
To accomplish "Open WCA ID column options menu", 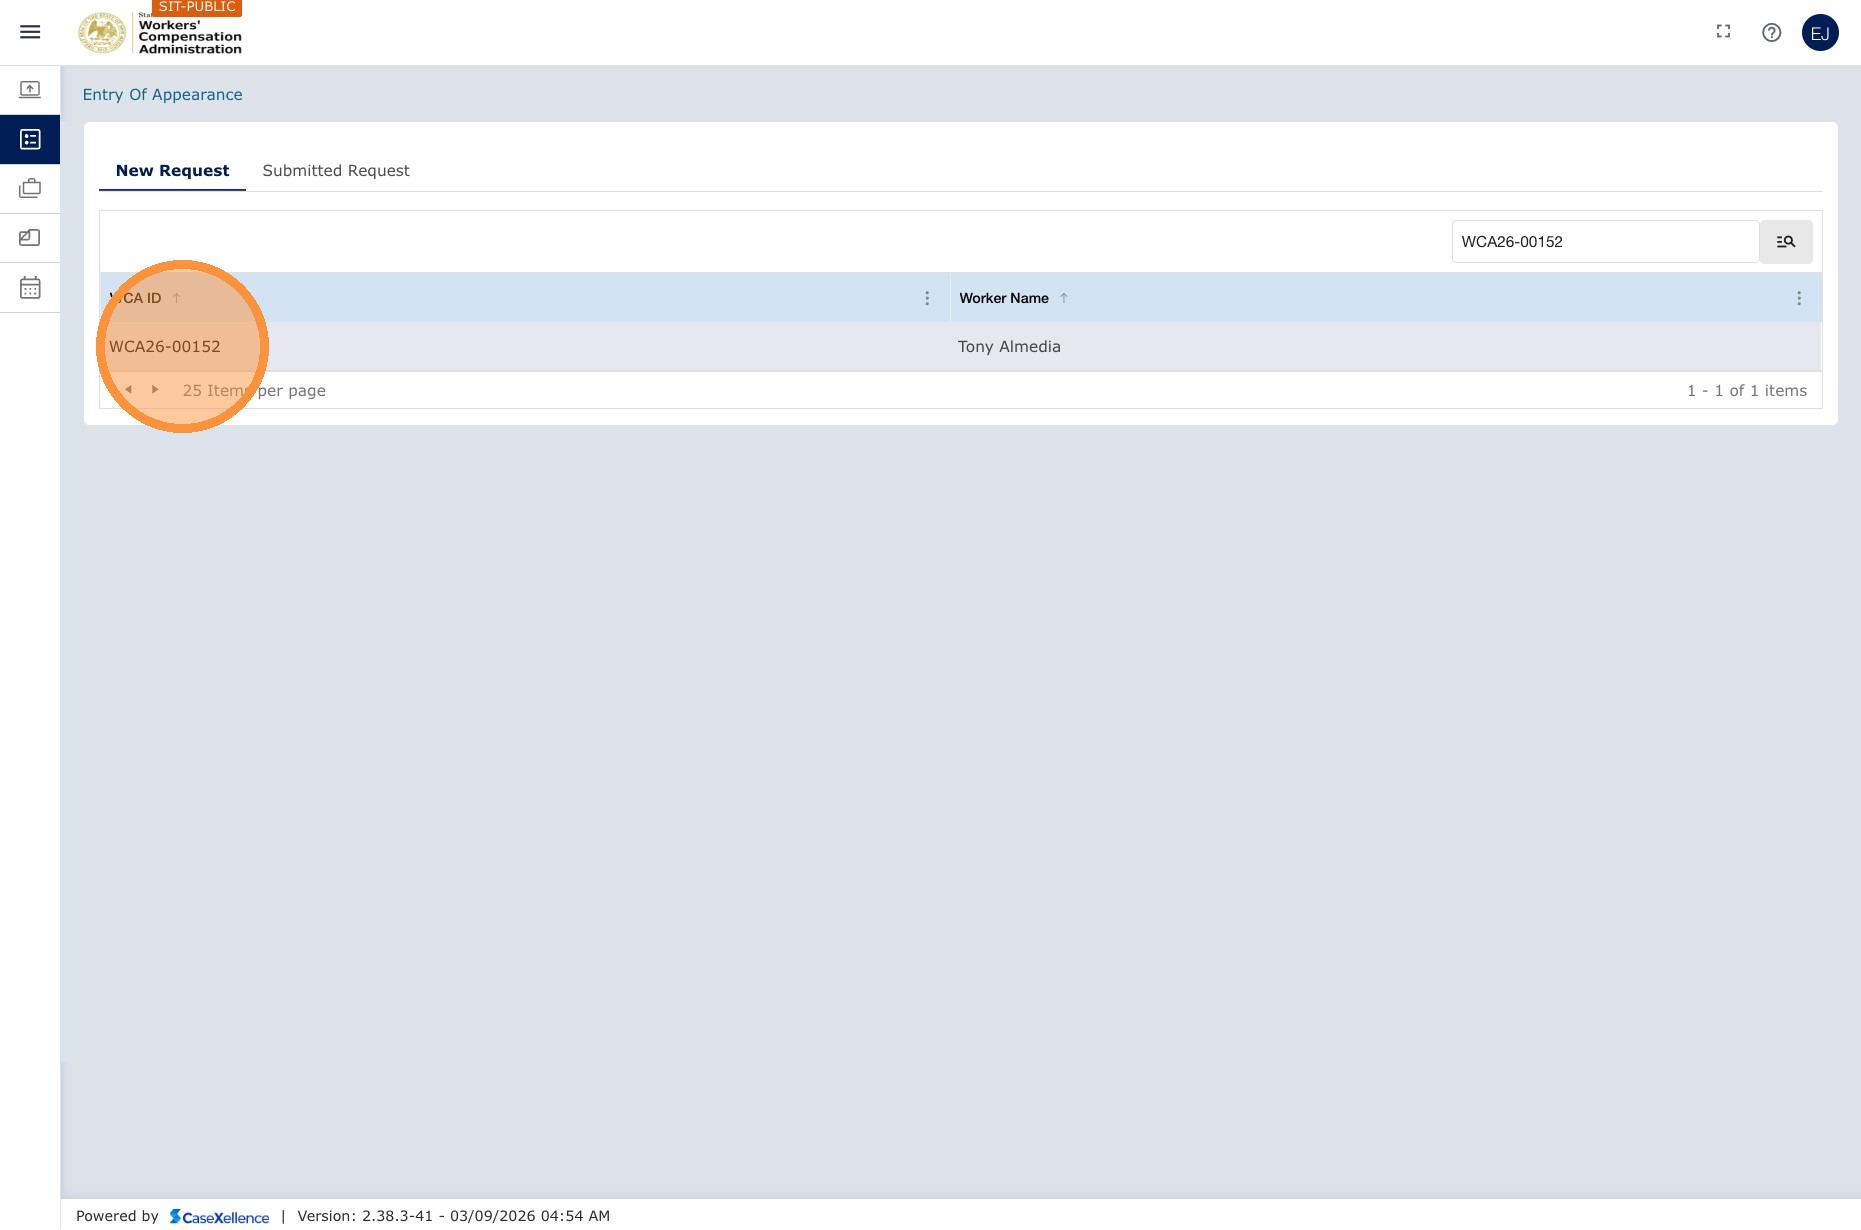I will (927, 298).
